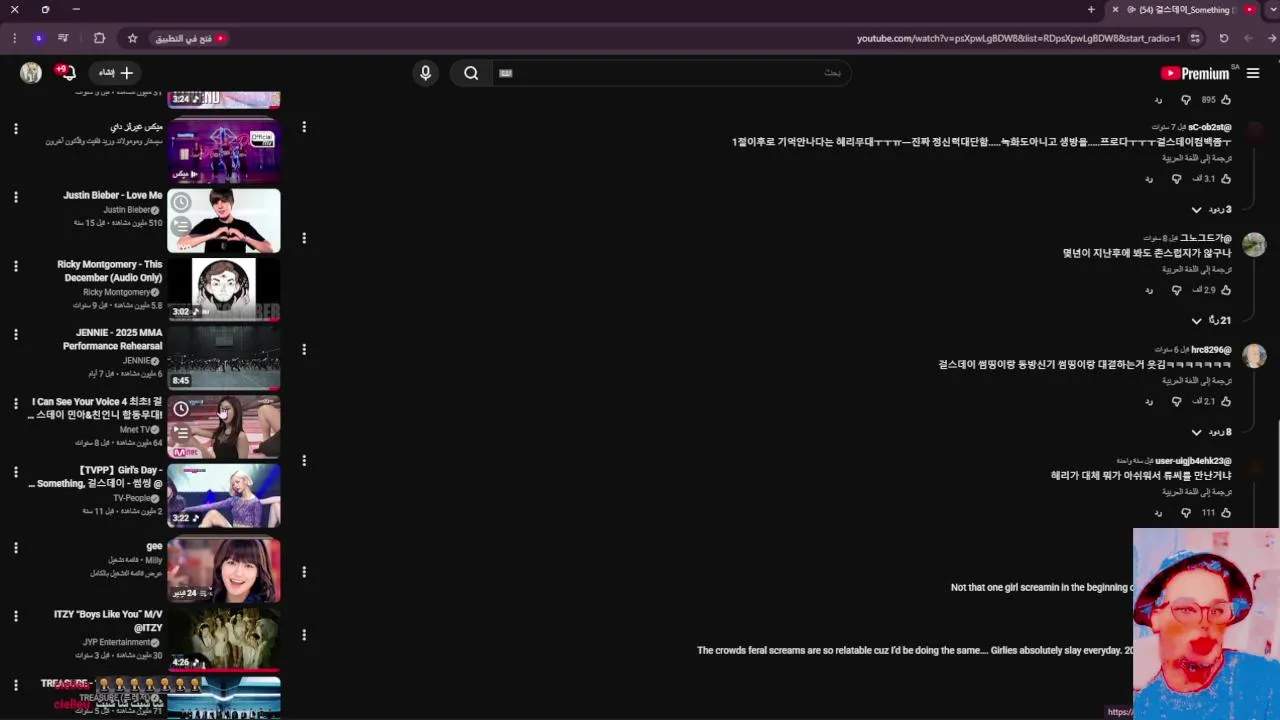View site information icon in address bar
Viewport: 1280px width, 720px height.
[1195, 38]
